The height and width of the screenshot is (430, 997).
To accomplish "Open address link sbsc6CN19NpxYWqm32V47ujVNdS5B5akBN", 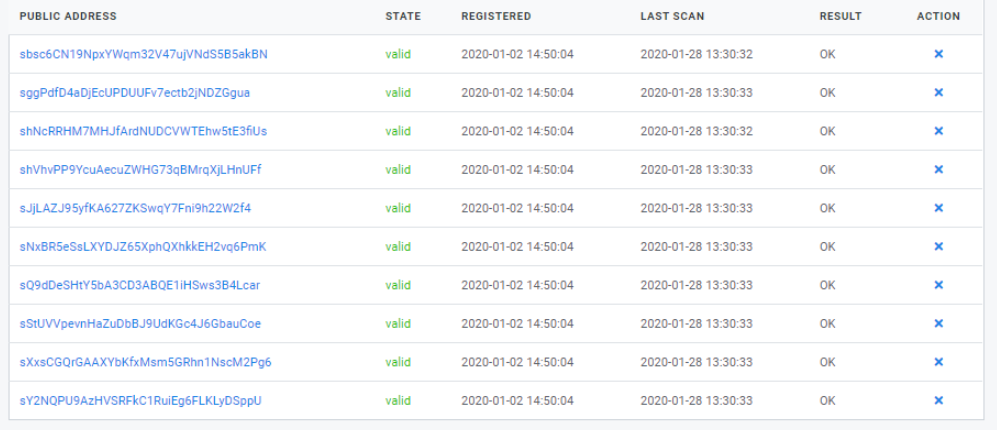I will [x=144, y=54].
